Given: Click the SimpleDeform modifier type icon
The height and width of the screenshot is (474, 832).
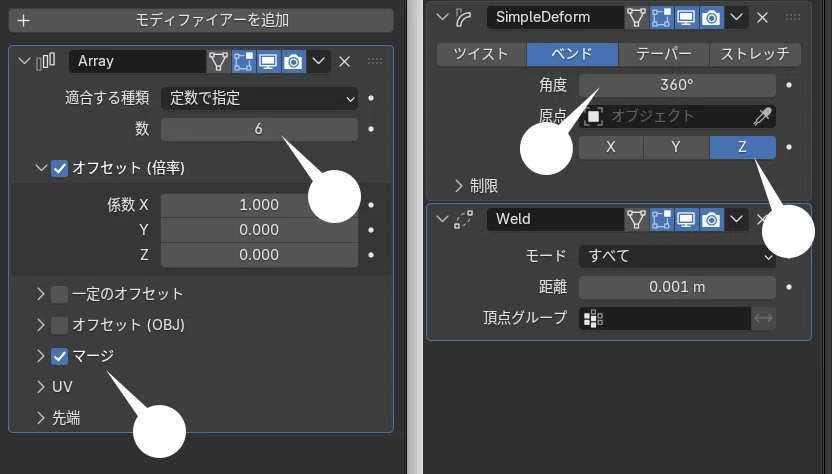Looking at the screenshot, I should click(463, 18).
